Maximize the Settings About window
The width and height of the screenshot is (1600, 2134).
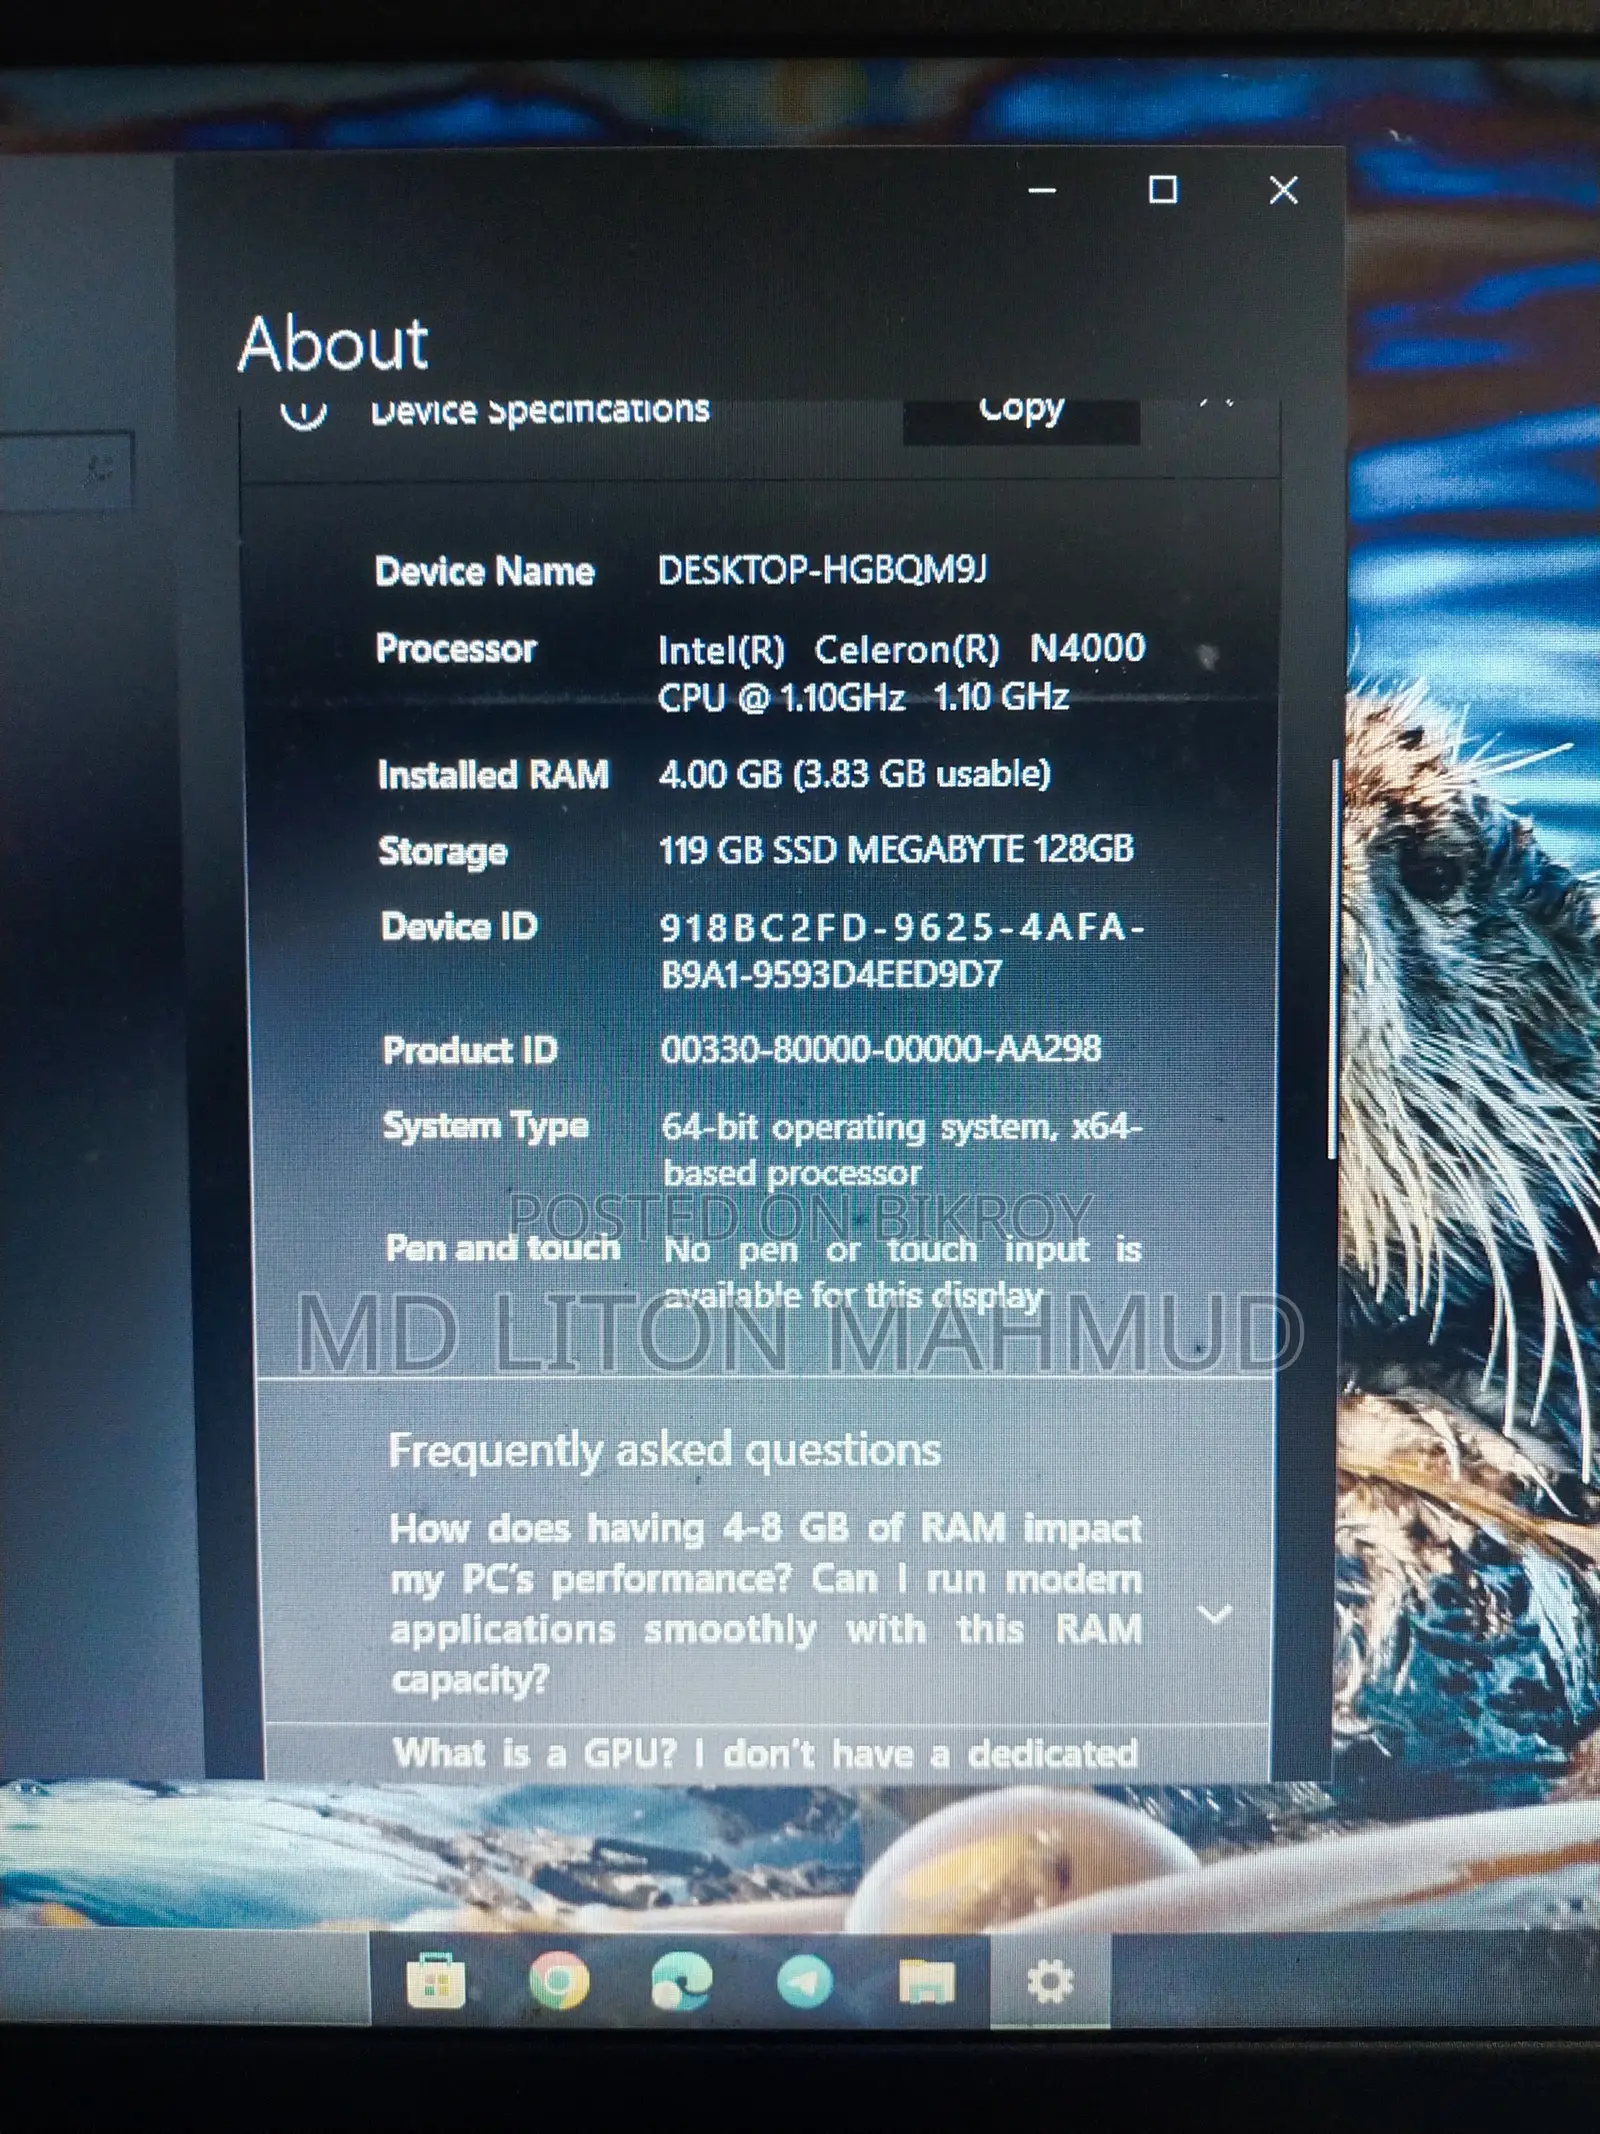click(1162, 189)
